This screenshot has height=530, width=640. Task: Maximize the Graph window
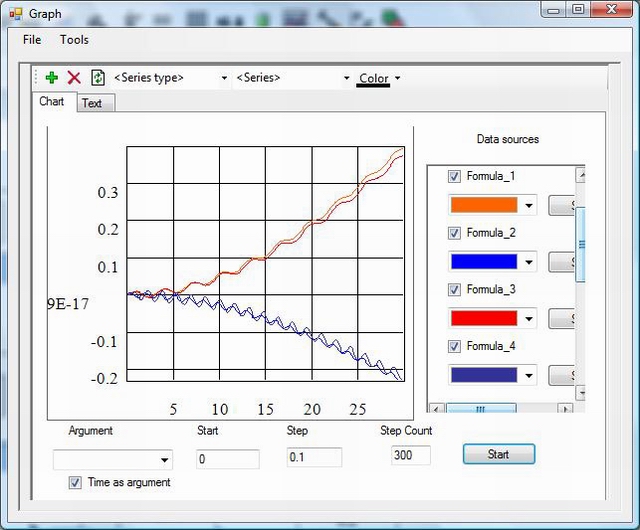[578, 9]
